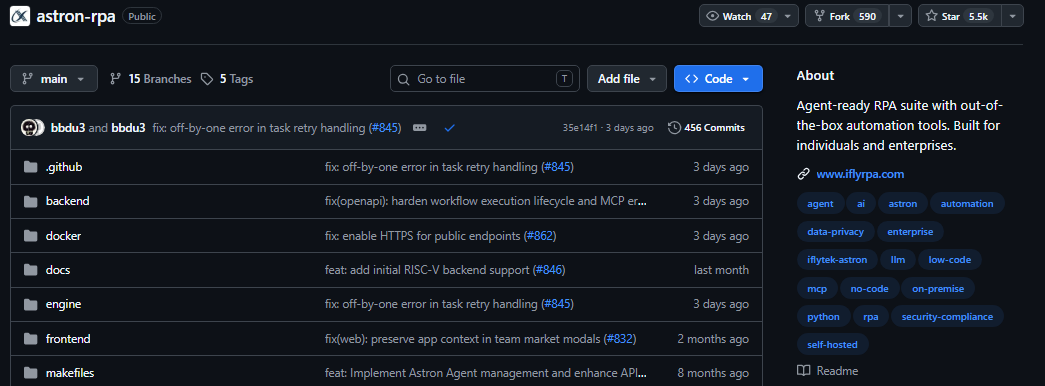Viewport: 1045px width, 386px height.
Task: Click the docker folder icon
Action: pos(30,236)
